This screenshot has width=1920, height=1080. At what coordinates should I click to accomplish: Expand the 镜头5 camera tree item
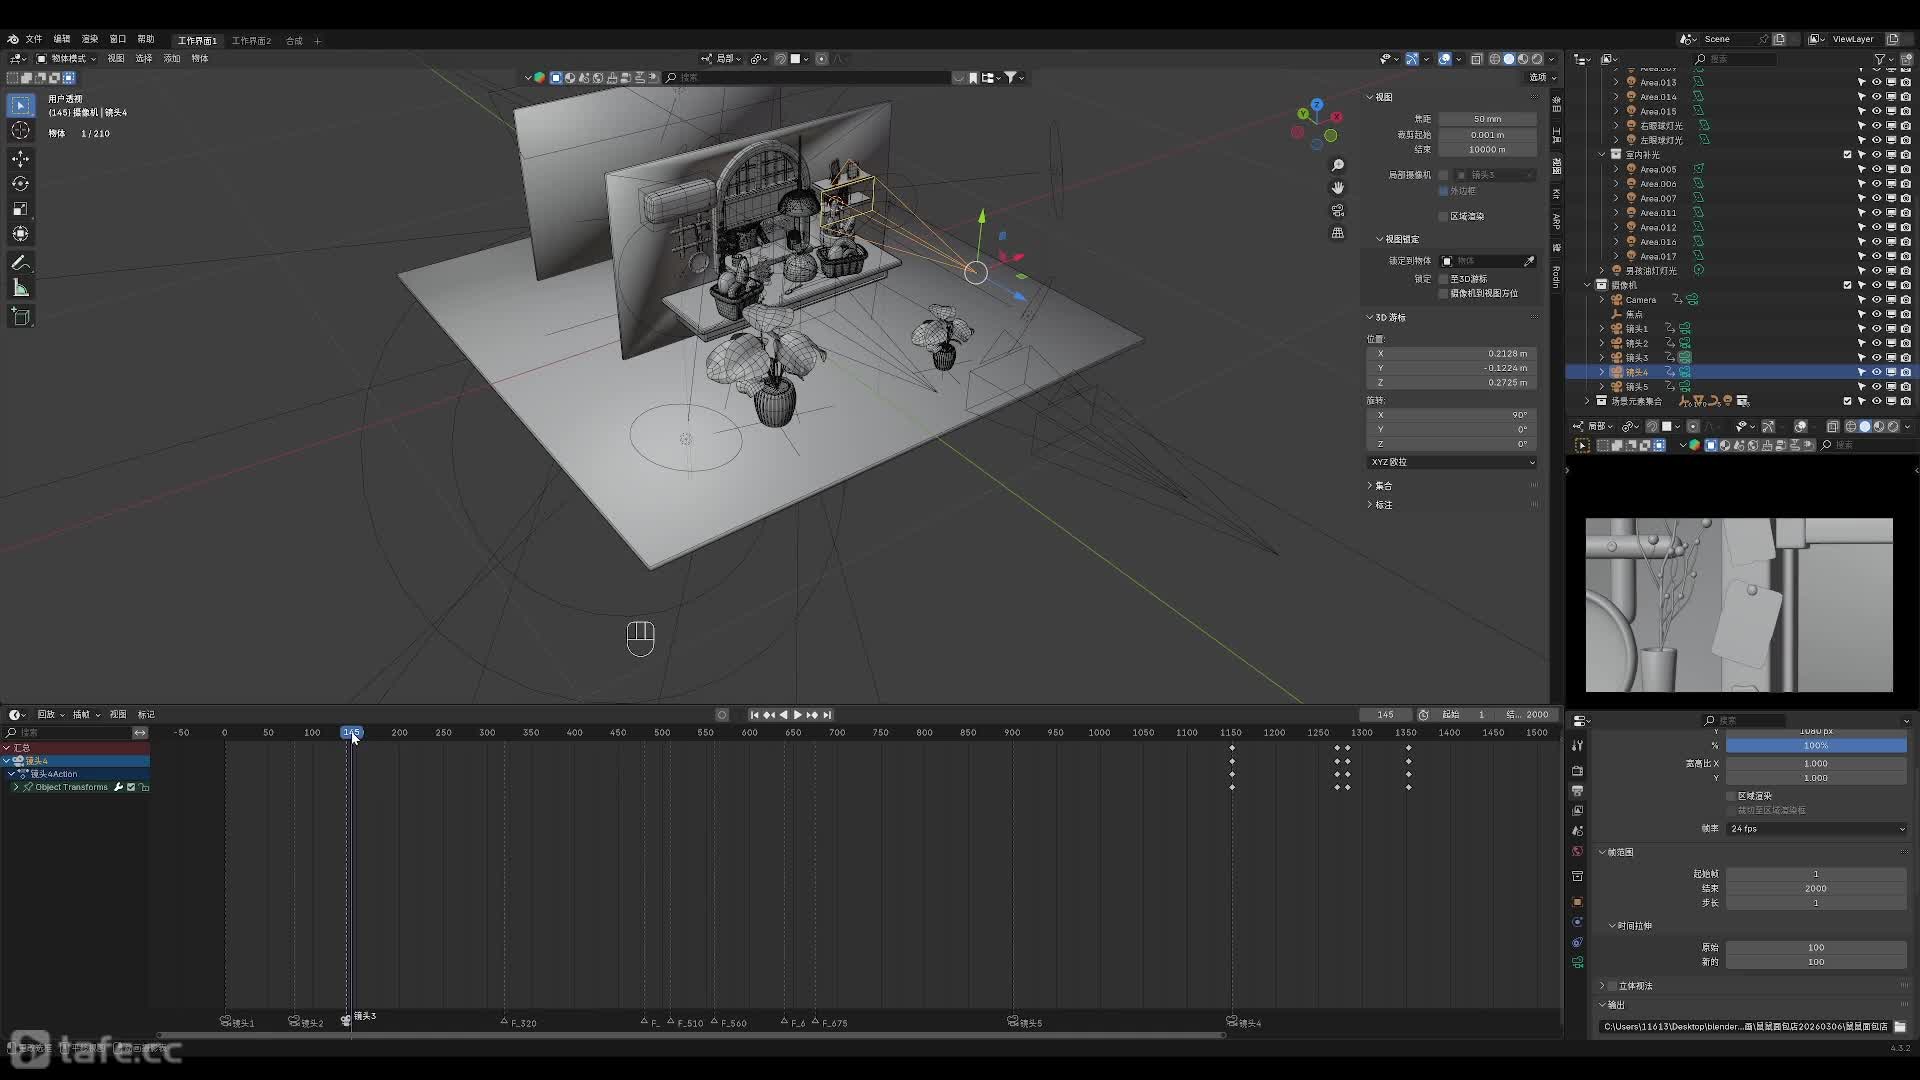coord(1602,387)
